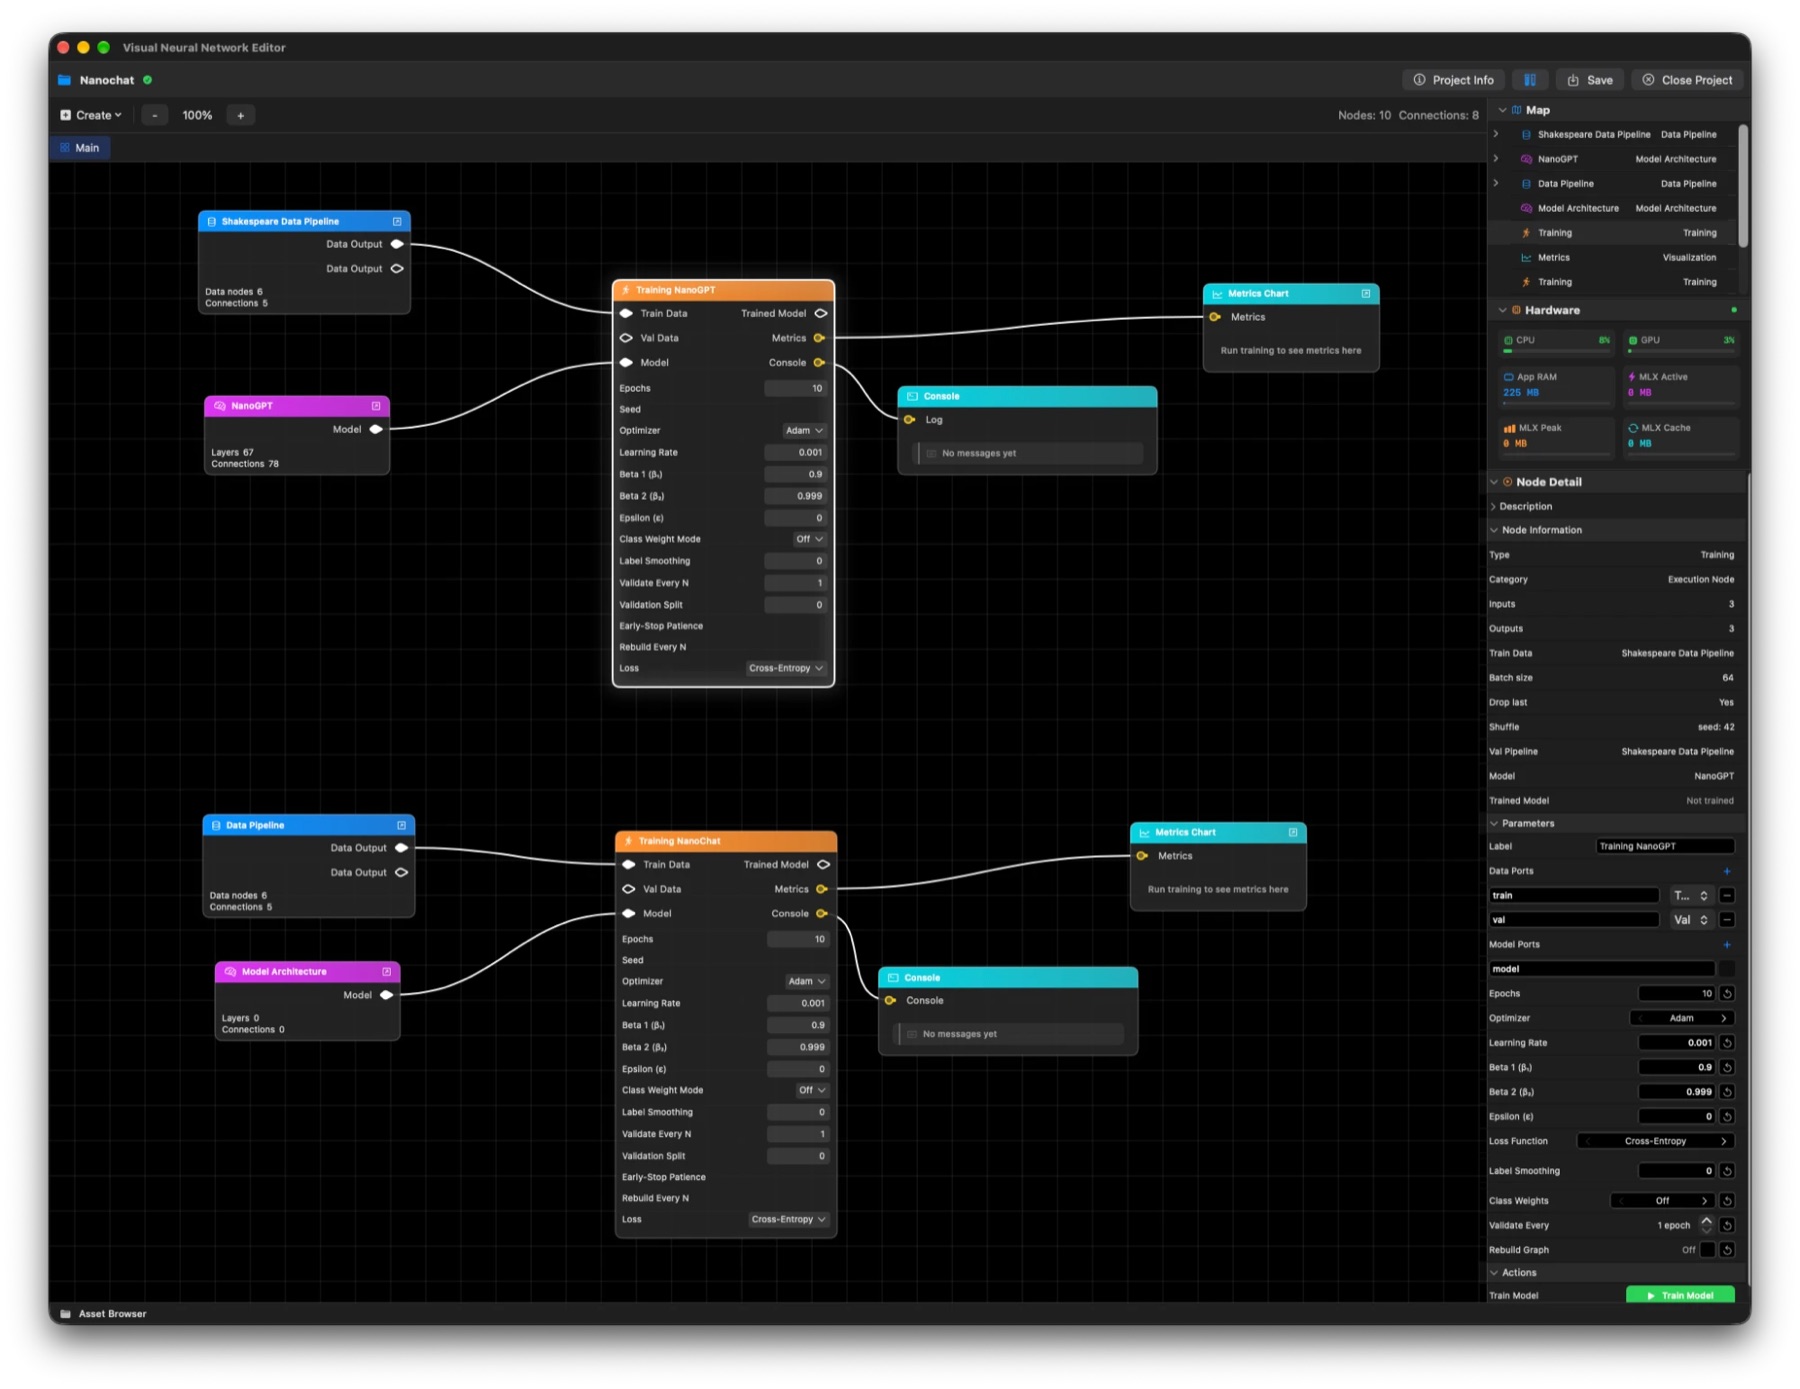Open Optimizer dropdown in Training NanoGPT node
Viewport: 1800px width, 1389px height.
pyautogui.click(x=804, y=431)
